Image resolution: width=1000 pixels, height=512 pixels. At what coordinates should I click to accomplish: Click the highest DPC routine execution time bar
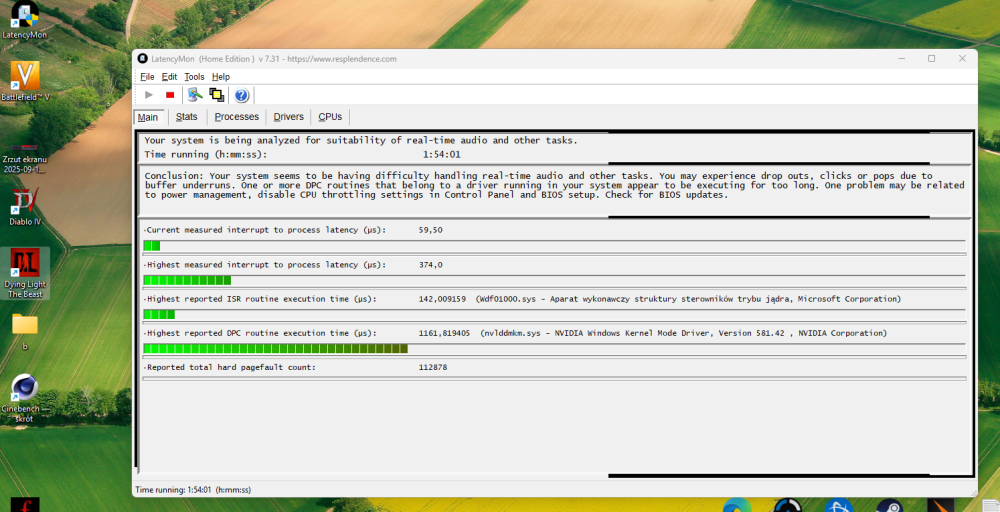[275, 349]
